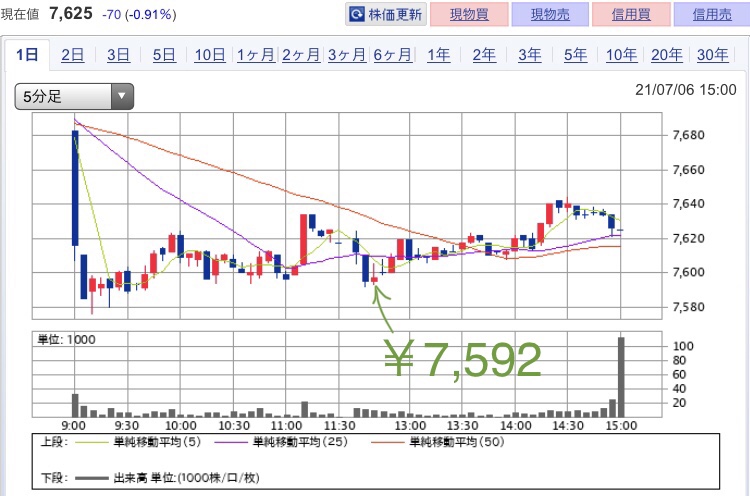
Task: Click the 9:00 opening volume bar
Action: click(x=75, y=406)
